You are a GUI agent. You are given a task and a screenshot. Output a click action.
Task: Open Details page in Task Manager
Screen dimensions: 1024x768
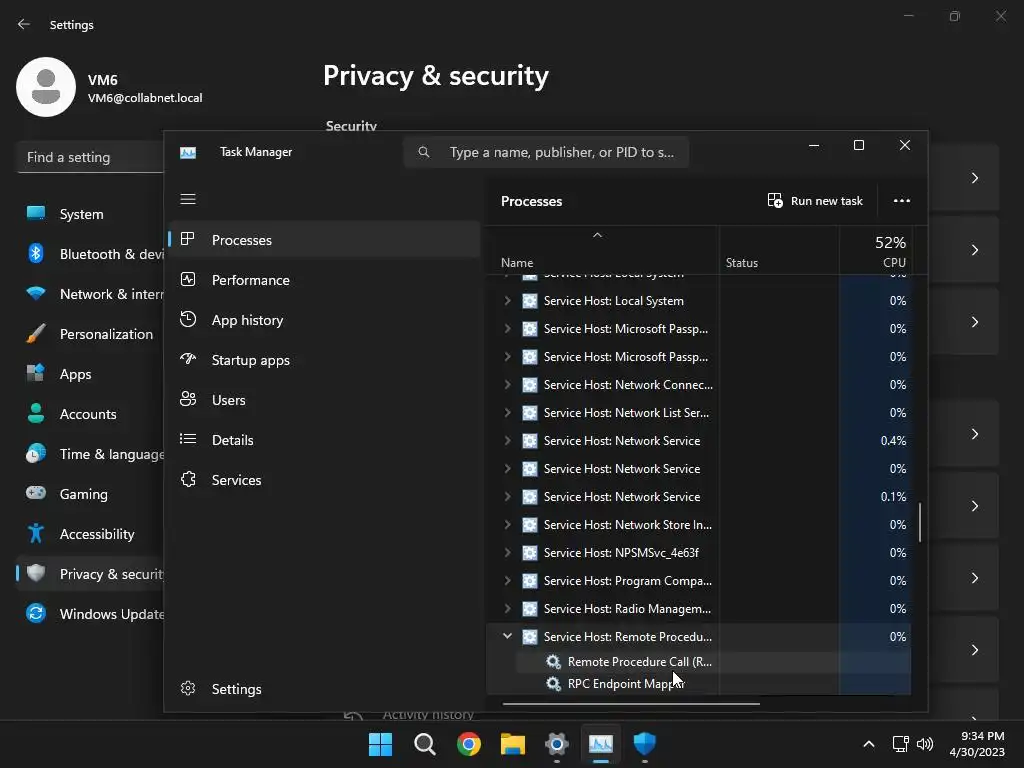point(325,440)
